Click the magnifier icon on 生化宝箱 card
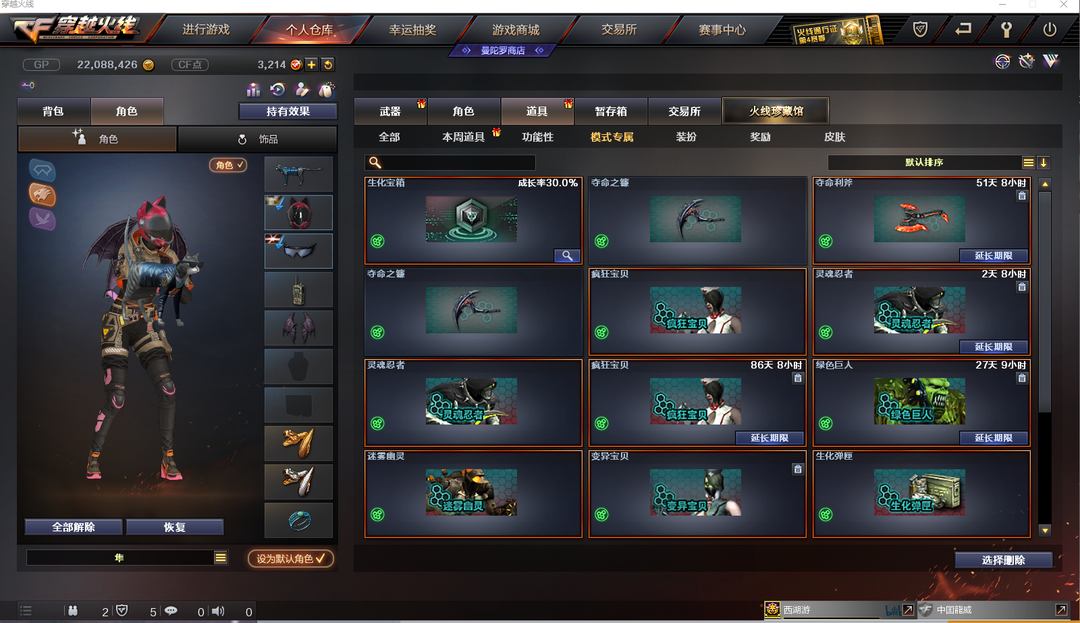The image size is (1080, 623). (567, 255)
